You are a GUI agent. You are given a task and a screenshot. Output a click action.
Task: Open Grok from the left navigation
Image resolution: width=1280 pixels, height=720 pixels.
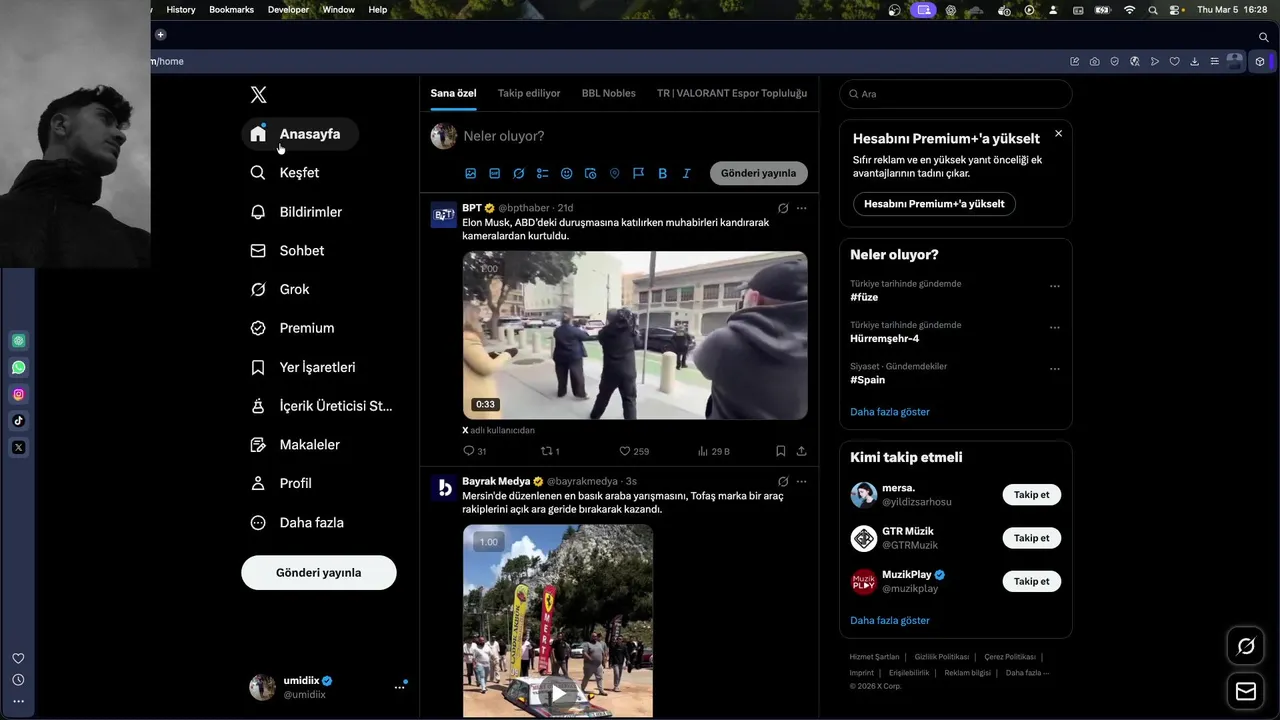tap(280, 289)
